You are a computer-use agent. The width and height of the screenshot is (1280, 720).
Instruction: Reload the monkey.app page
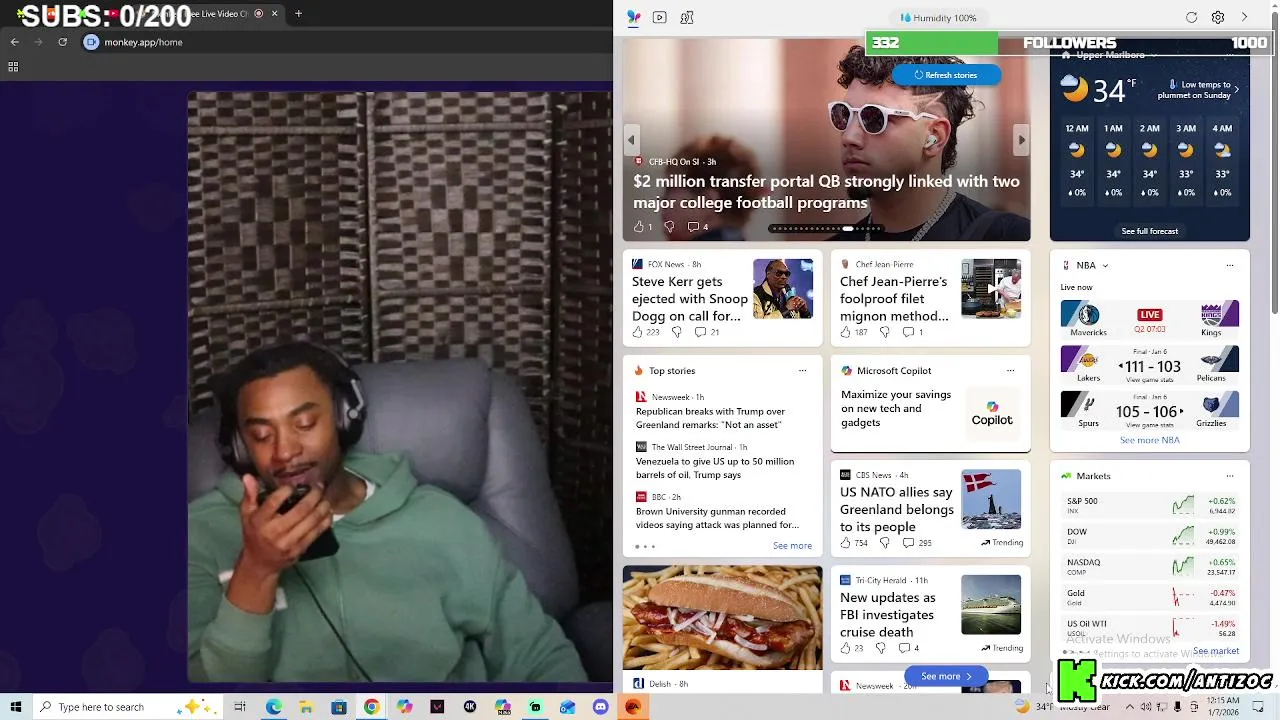62,42
